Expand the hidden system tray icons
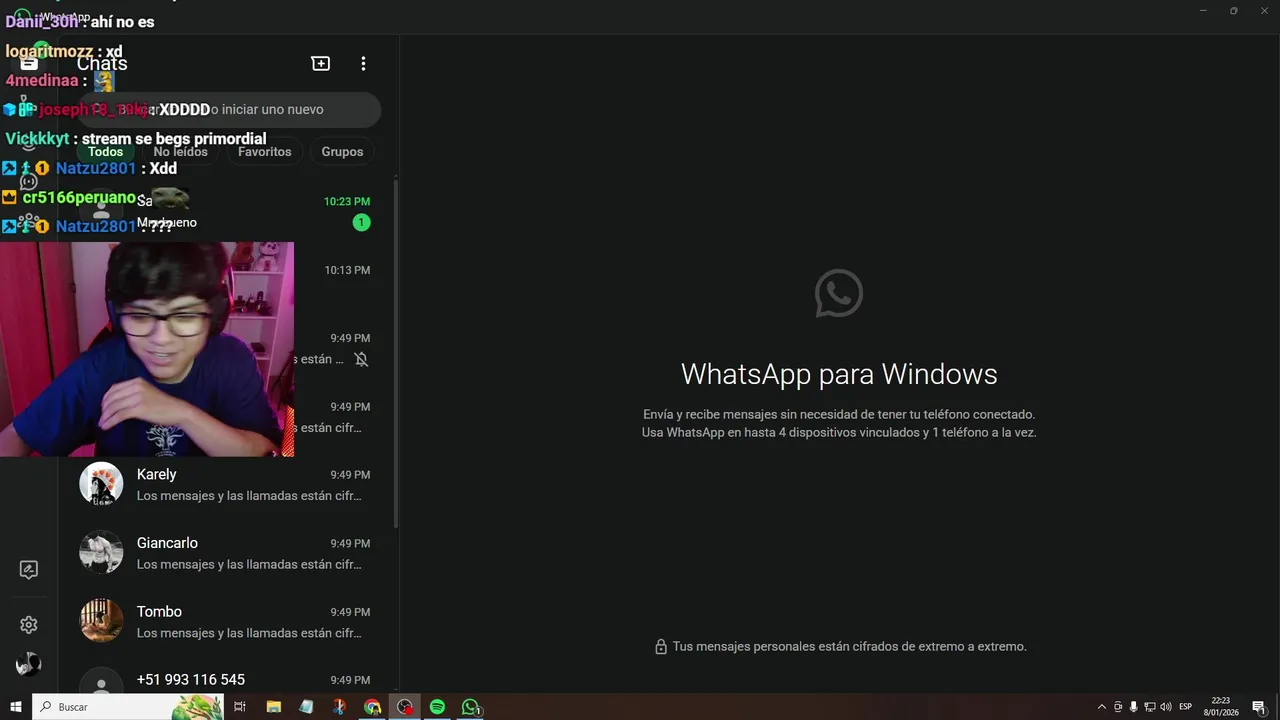This screenshot has height=720, width=1280. (1102, 707)
